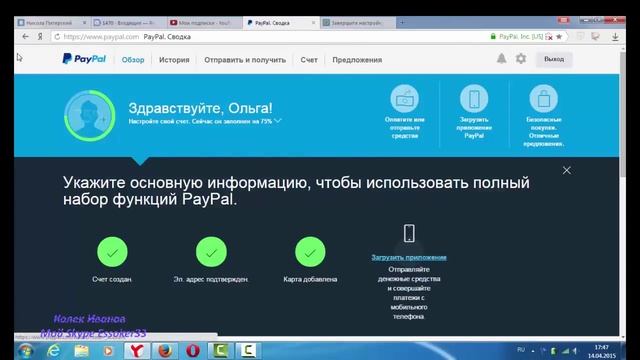The width and height of the screenshot is (640, 360).
Task: Reload the page with the refresh icon
Action: 57,37
